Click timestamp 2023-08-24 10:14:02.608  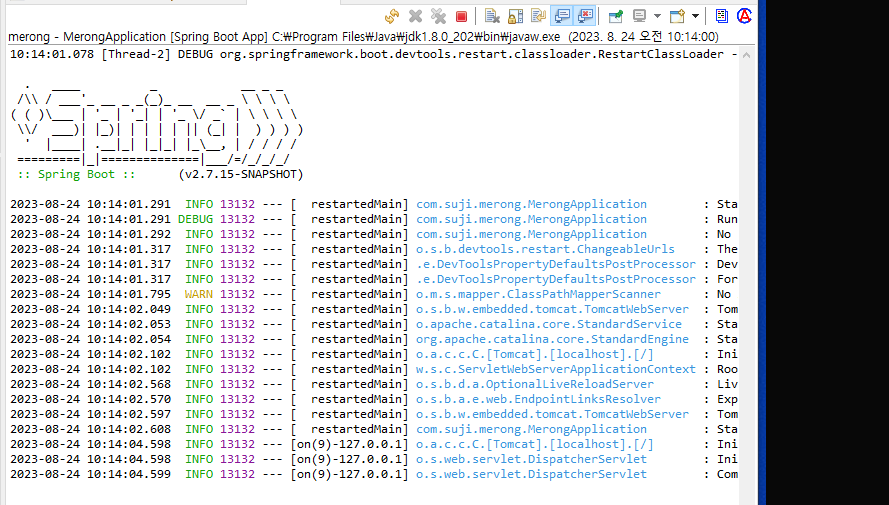coord(90,429)
